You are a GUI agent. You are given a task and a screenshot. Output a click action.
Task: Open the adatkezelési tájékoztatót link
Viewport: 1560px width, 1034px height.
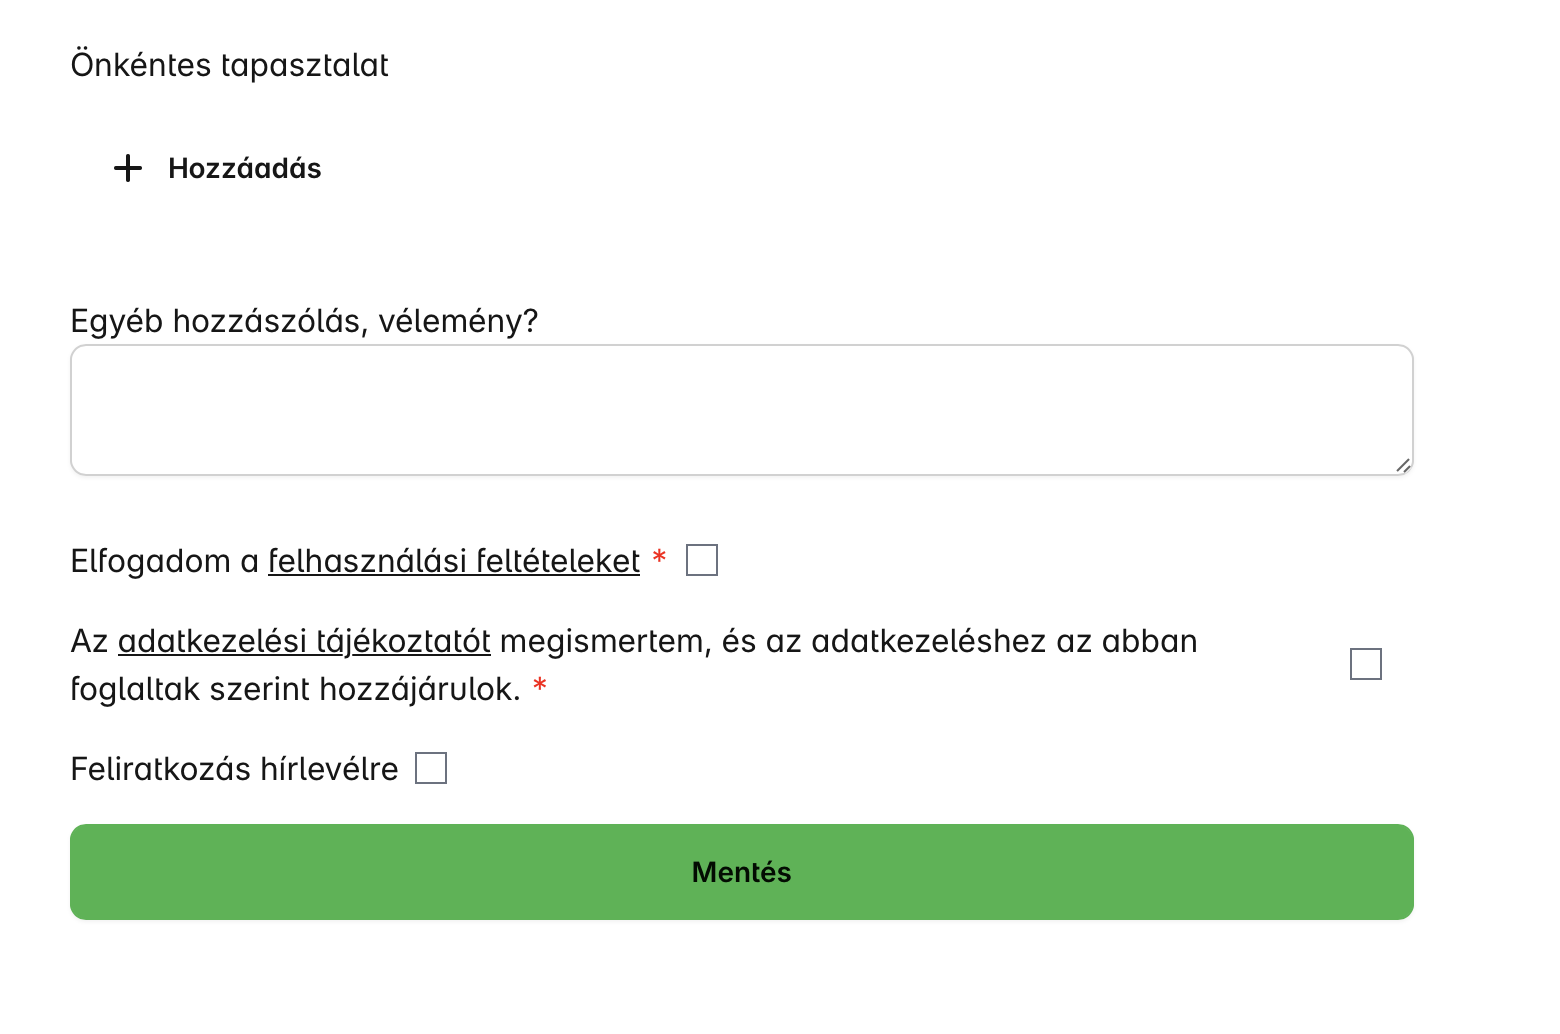(x=304, y=641)
